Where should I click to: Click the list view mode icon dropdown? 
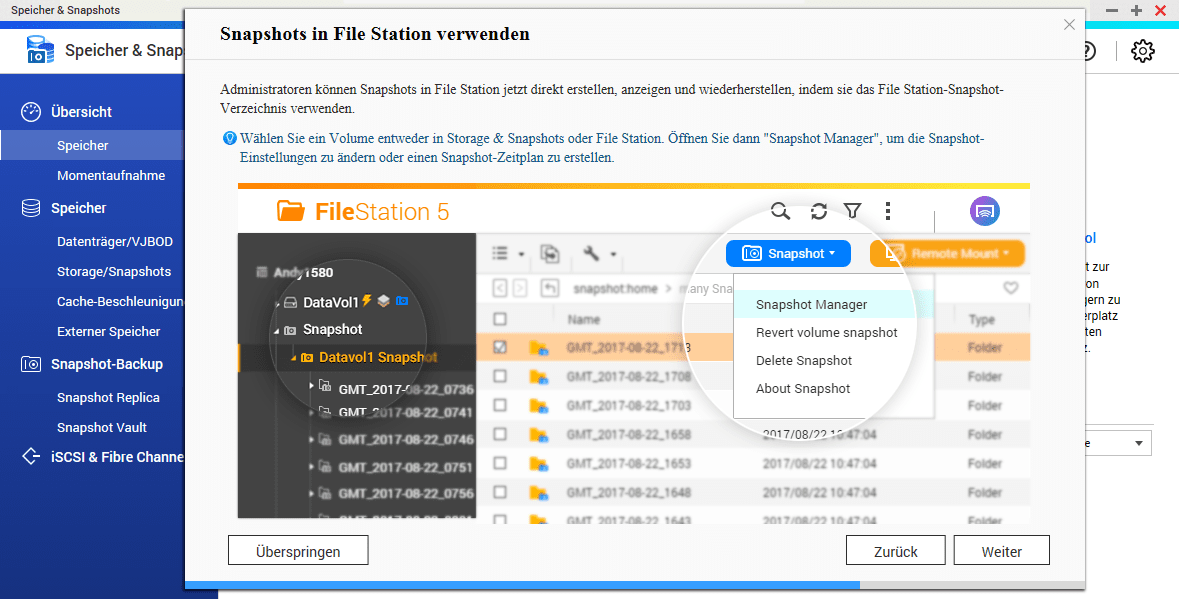[x=508, y=254]
